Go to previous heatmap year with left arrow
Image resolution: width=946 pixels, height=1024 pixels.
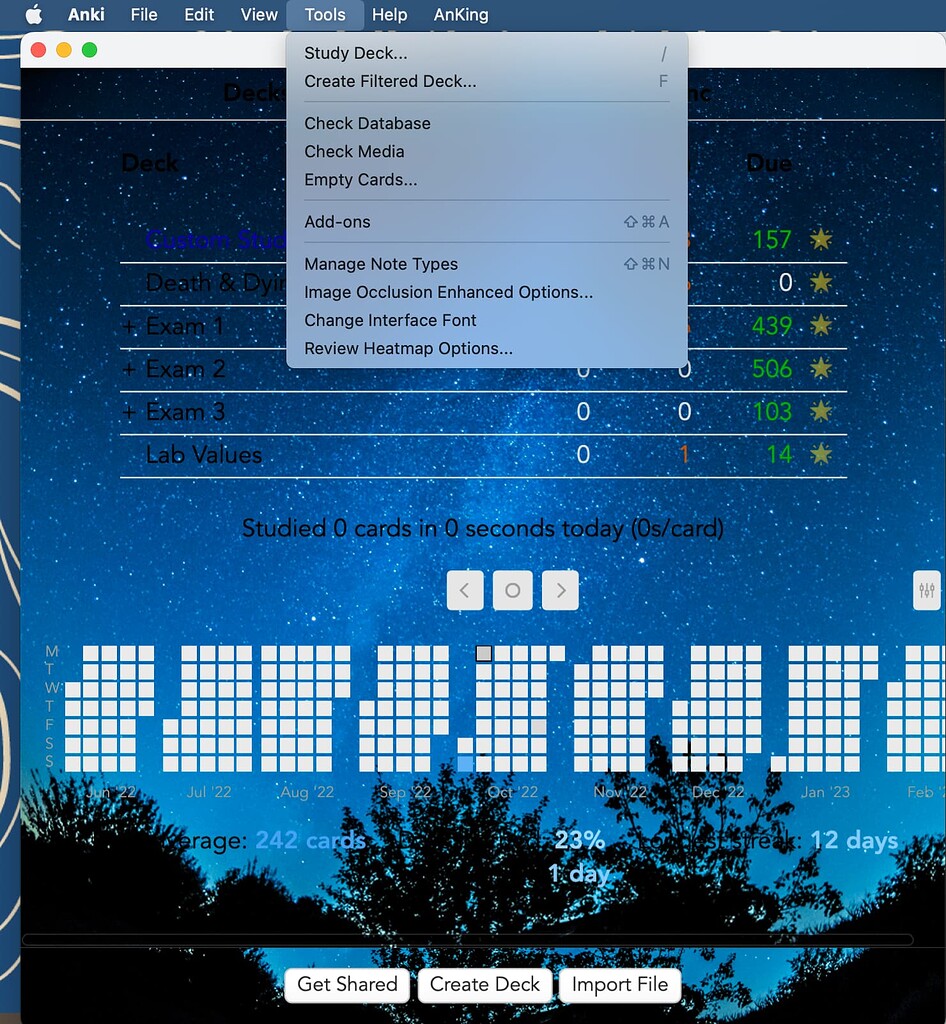(x=464, y=590)
